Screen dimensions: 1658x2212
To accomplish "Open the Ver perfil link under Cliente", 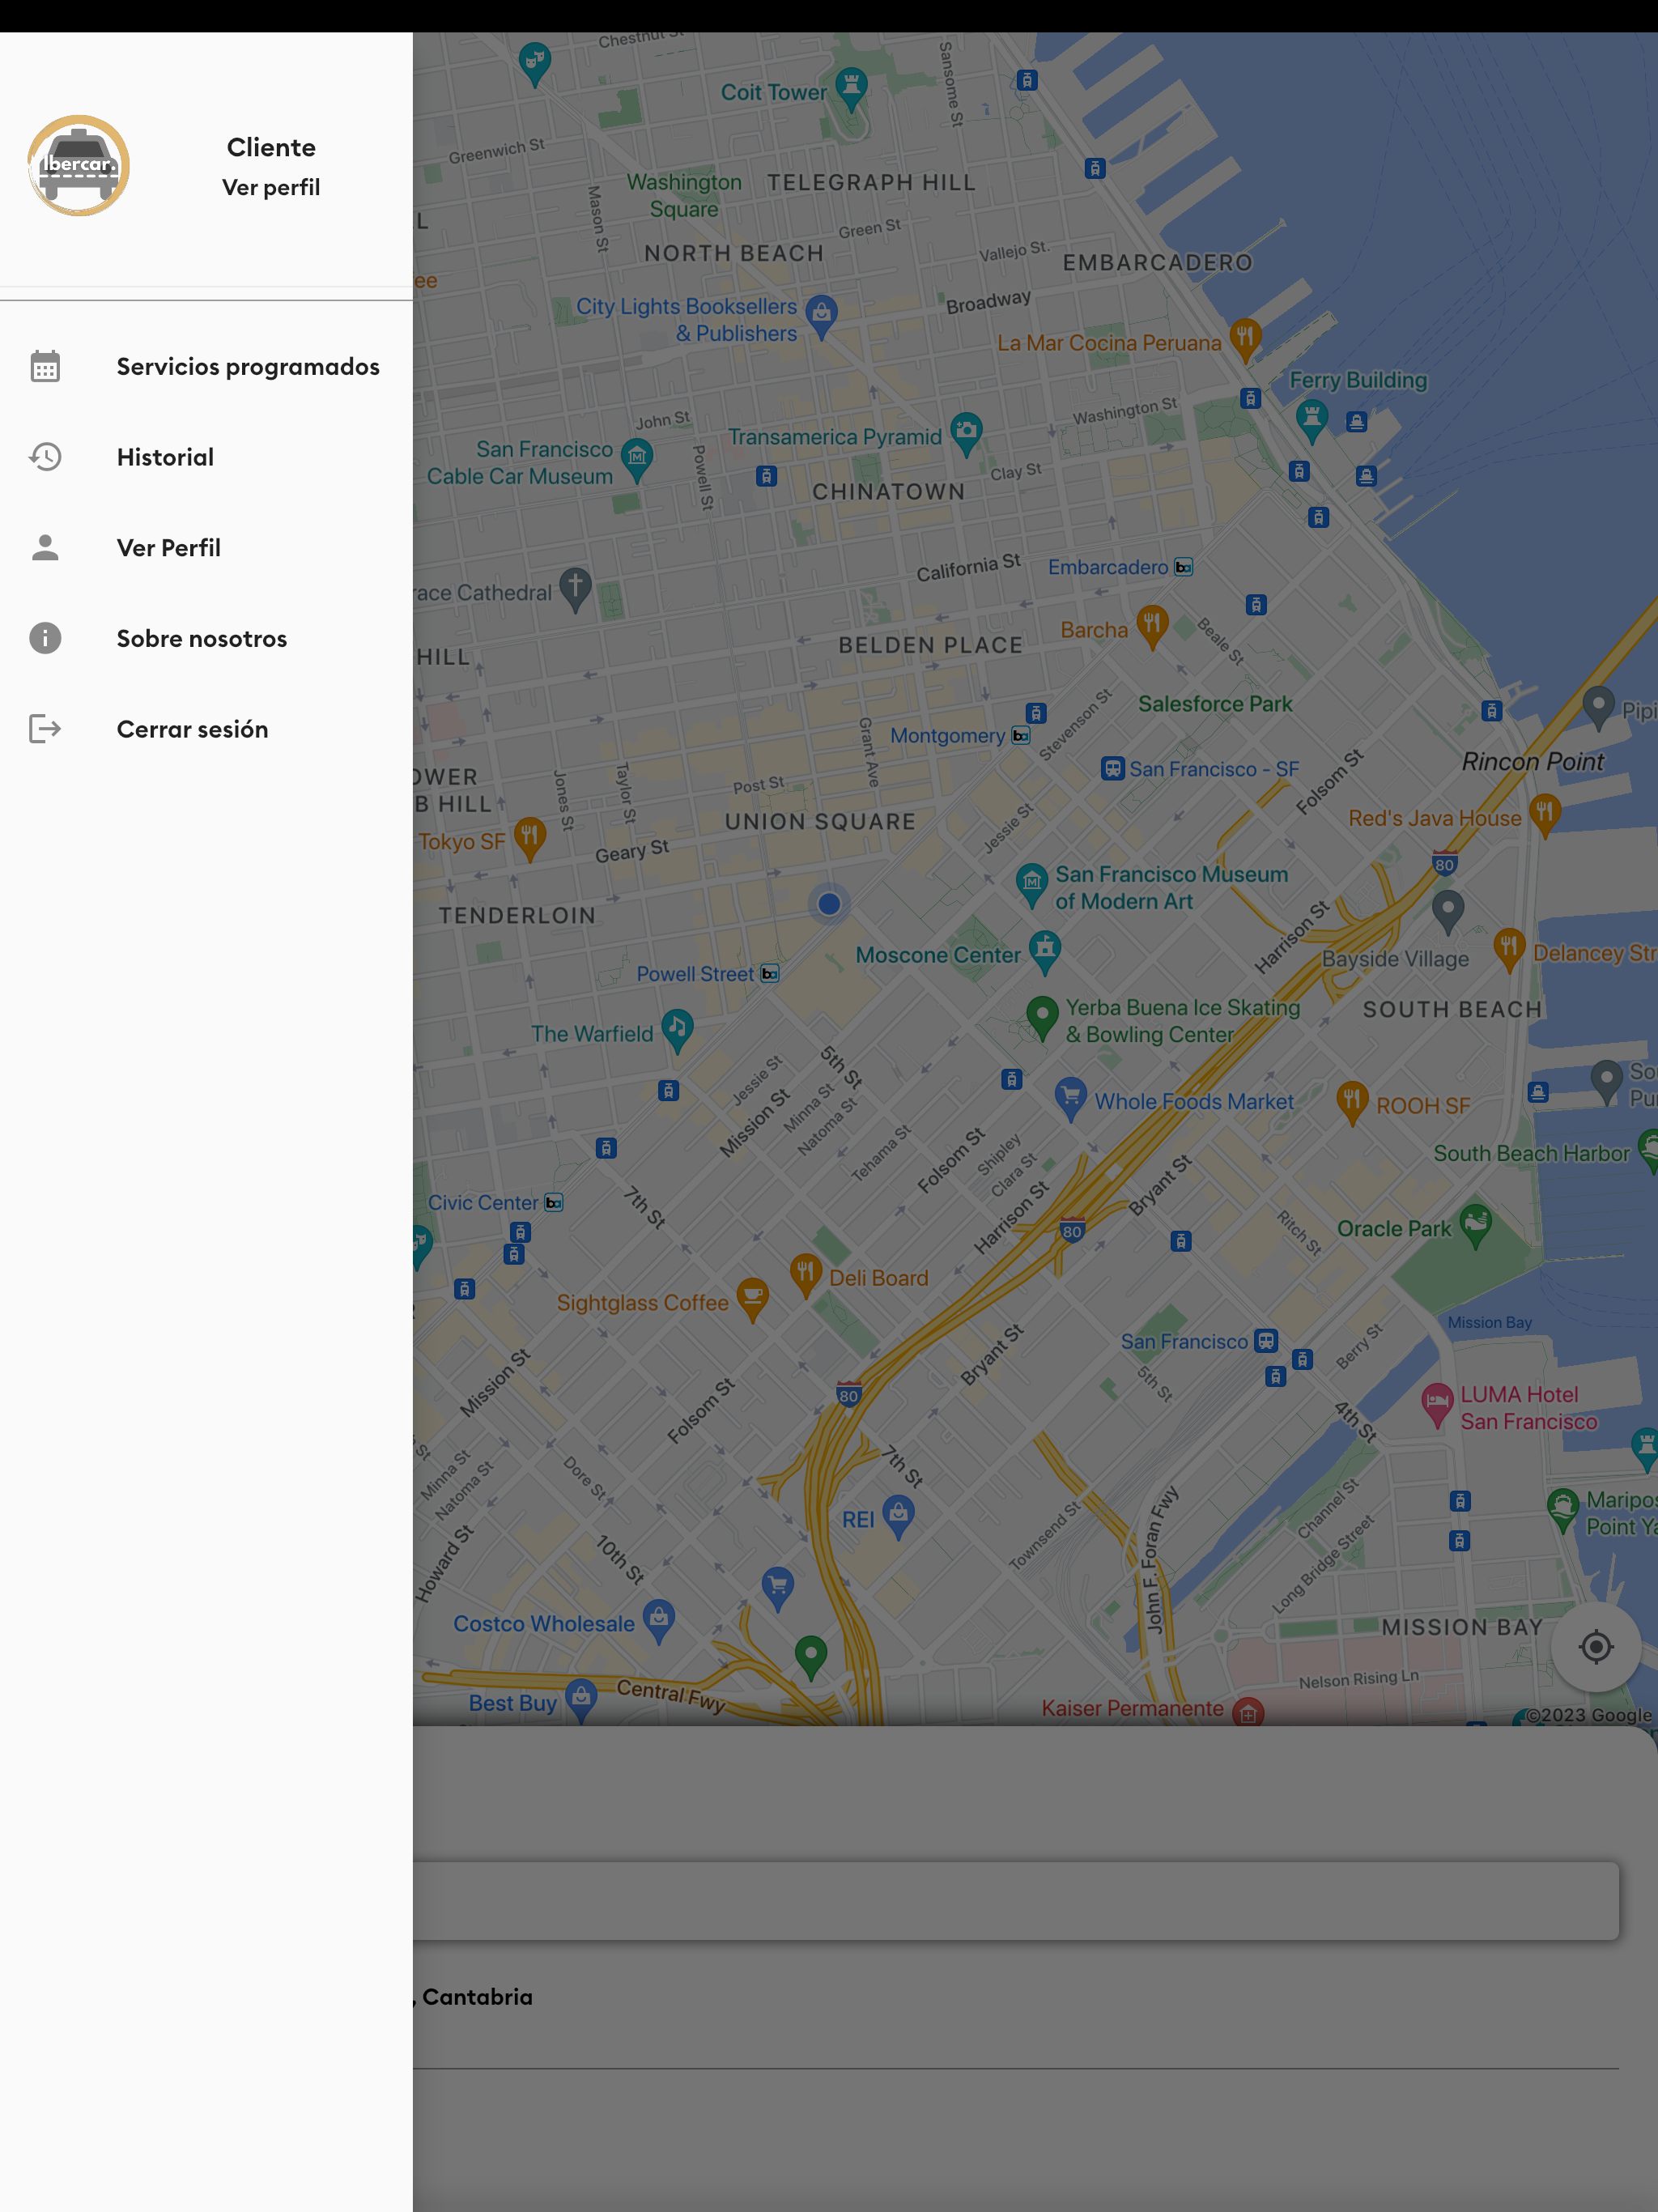I will 271,188.
